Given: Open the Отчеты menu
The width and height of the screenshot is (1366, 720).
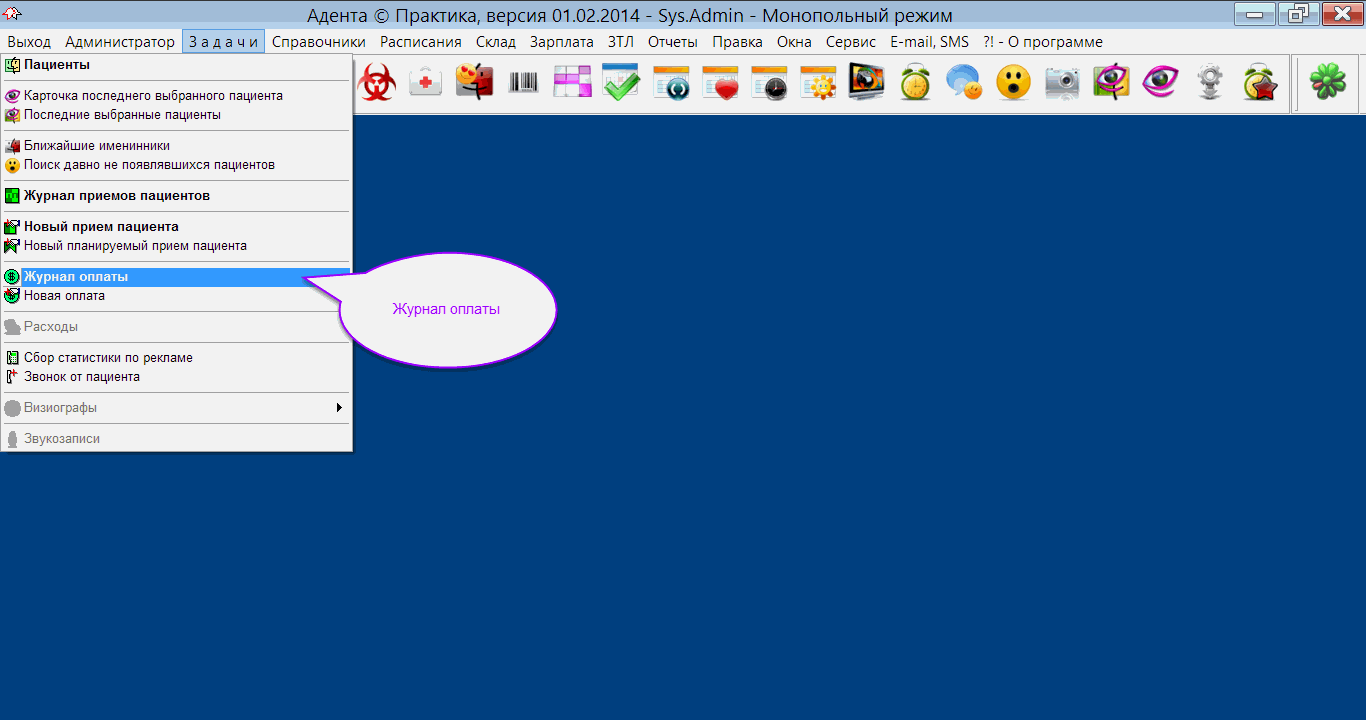Looking at the screenshot, I should (672, 42).
